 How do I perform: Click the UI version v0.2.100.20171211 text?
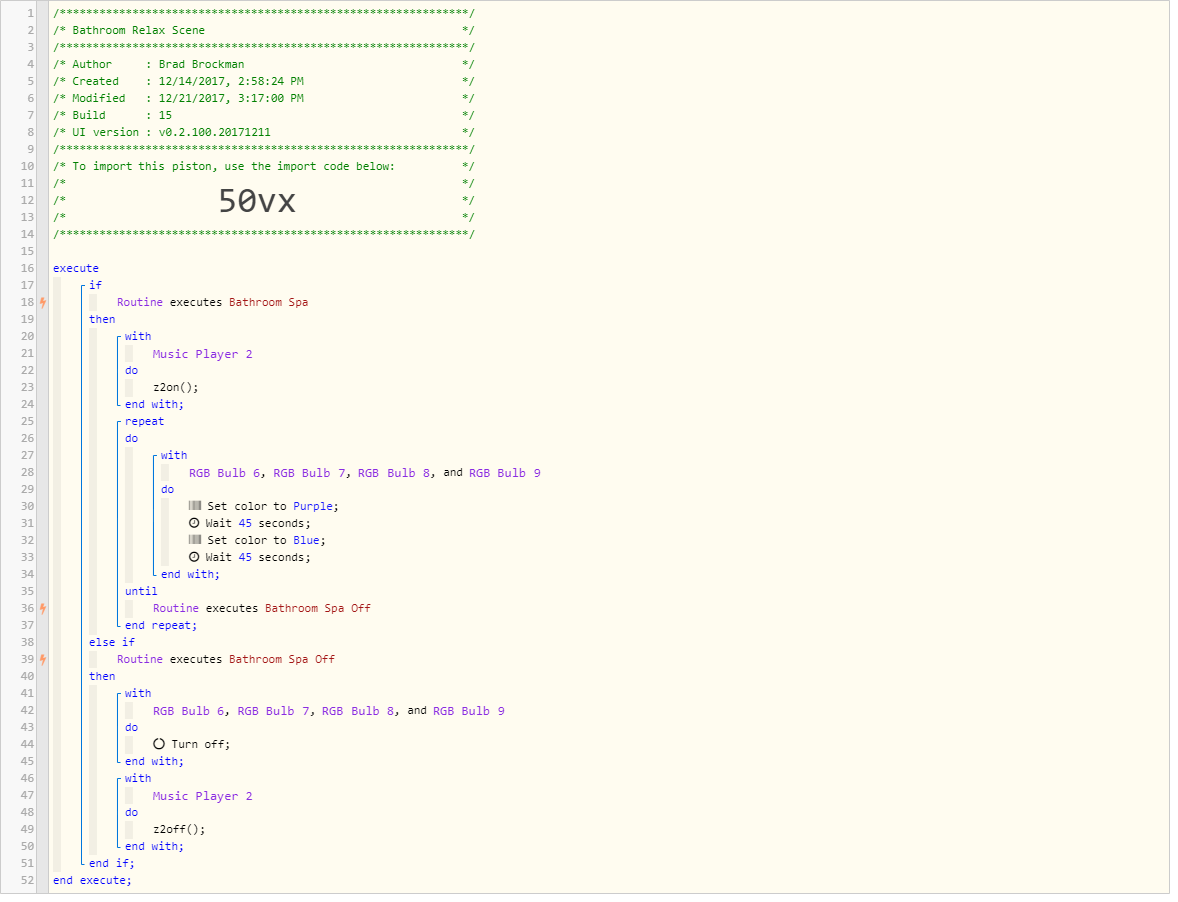(x=214, y=132)
